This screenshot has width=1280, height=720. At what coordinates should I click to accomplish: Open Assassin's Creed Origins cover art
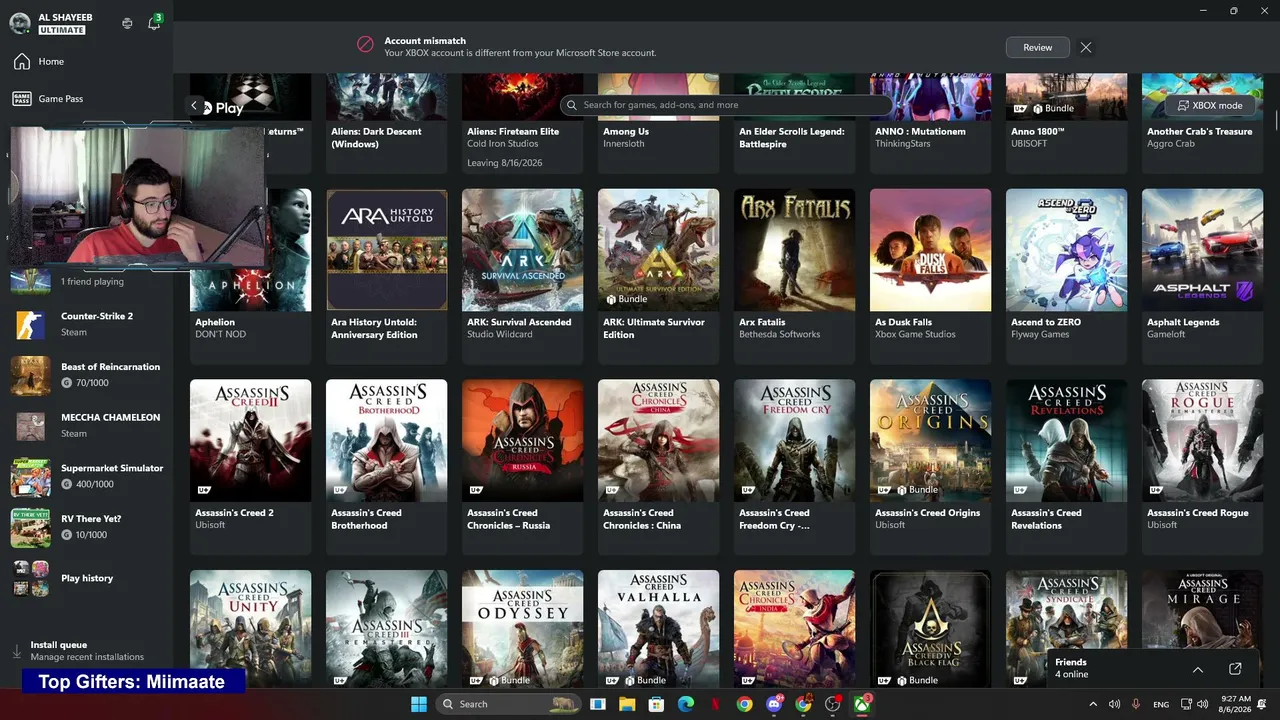930,441
